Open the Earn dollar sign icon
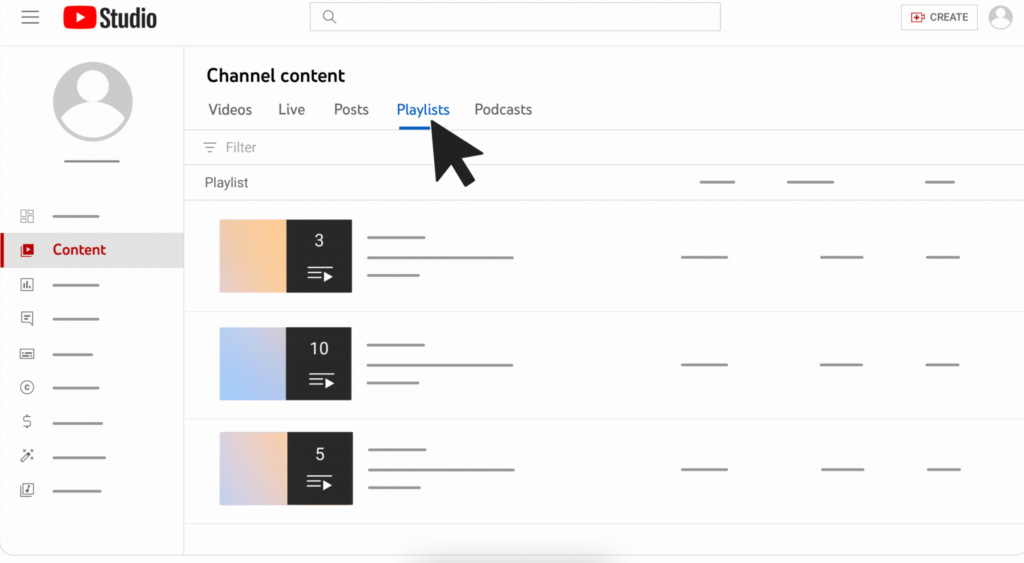The image size is (1024, 563). click(27, 422)
